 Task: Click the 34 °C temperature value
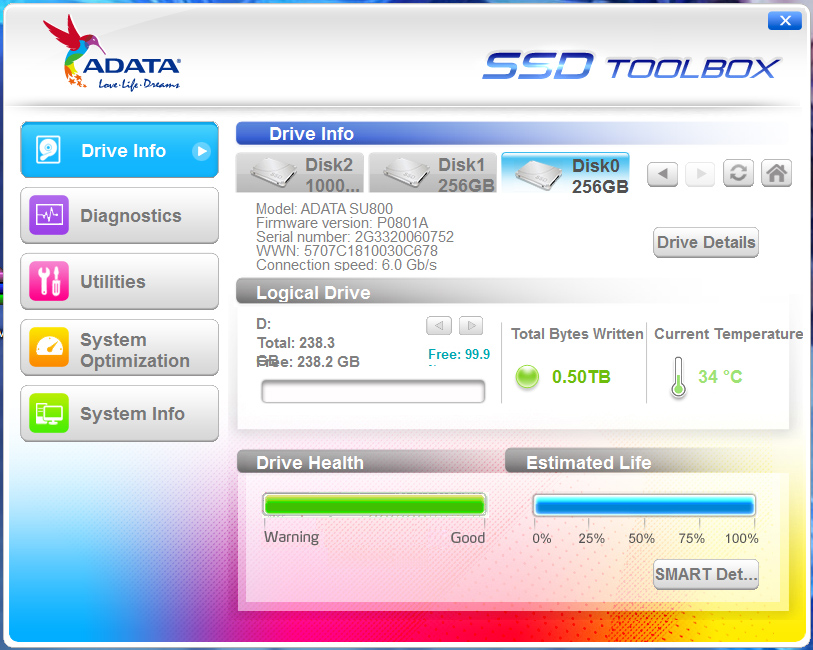(x=720, y=377)
